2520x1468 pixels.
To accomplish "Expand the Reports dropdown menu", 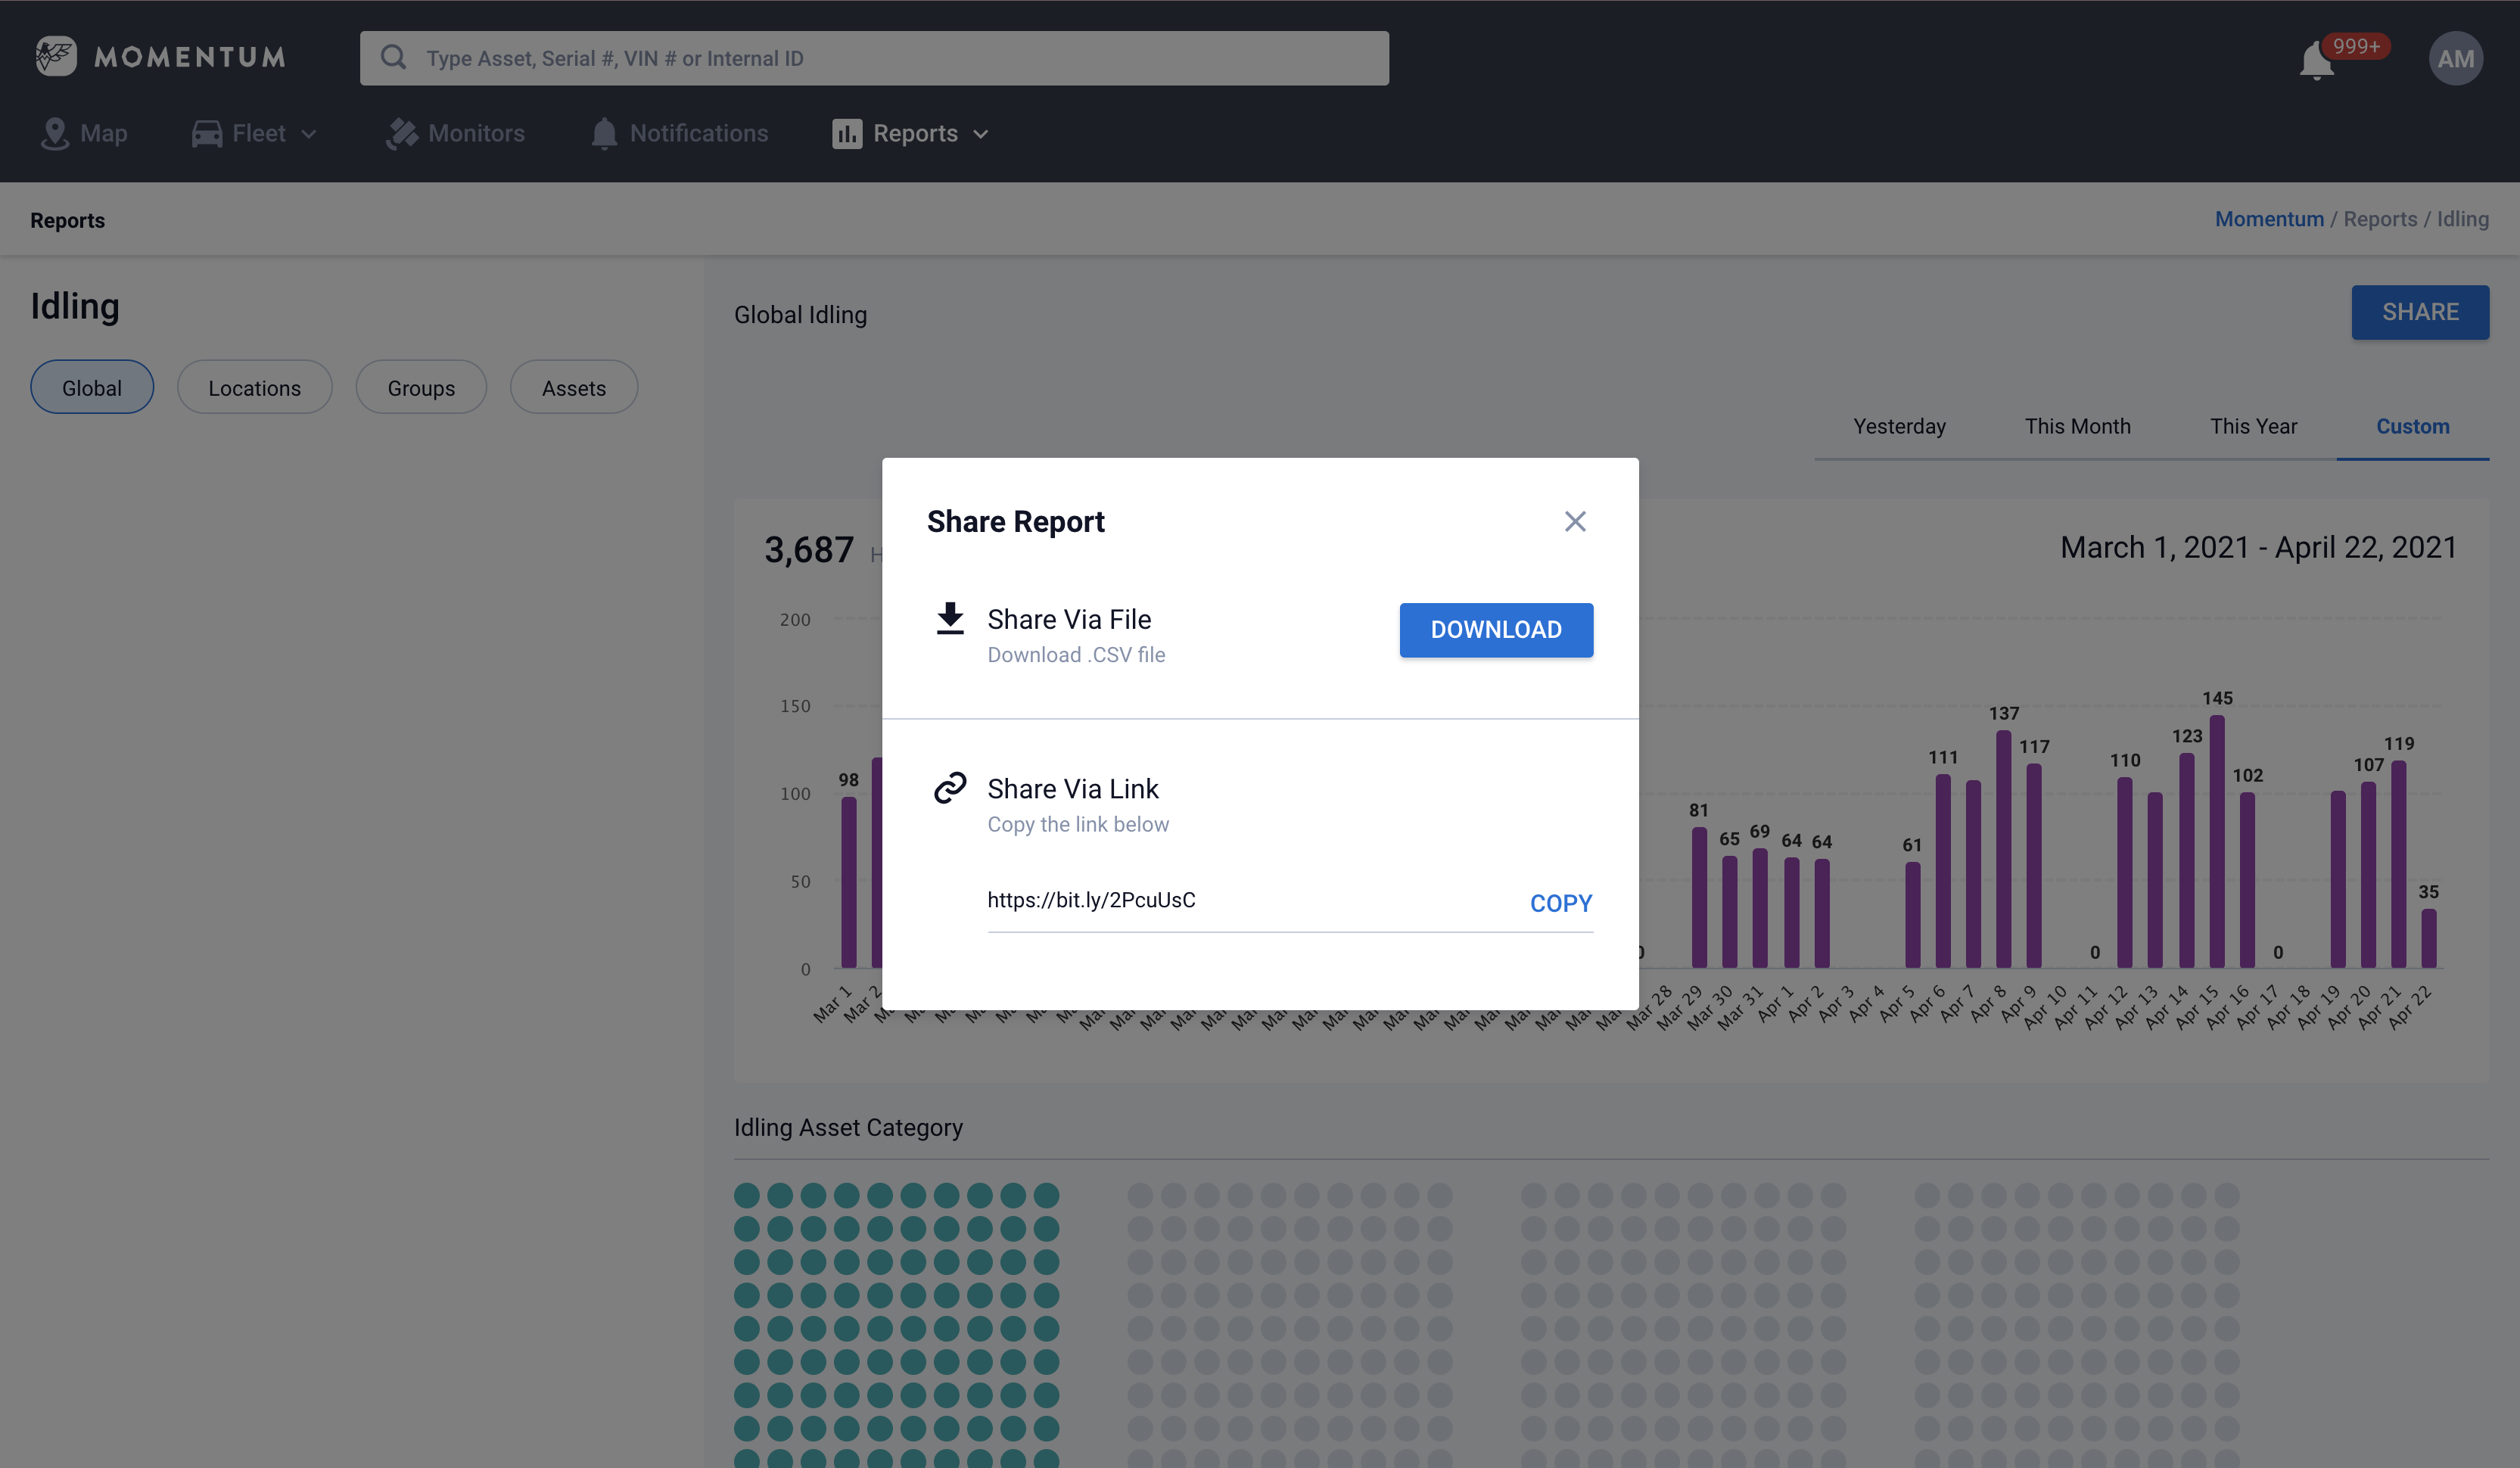I will (911, 133).
